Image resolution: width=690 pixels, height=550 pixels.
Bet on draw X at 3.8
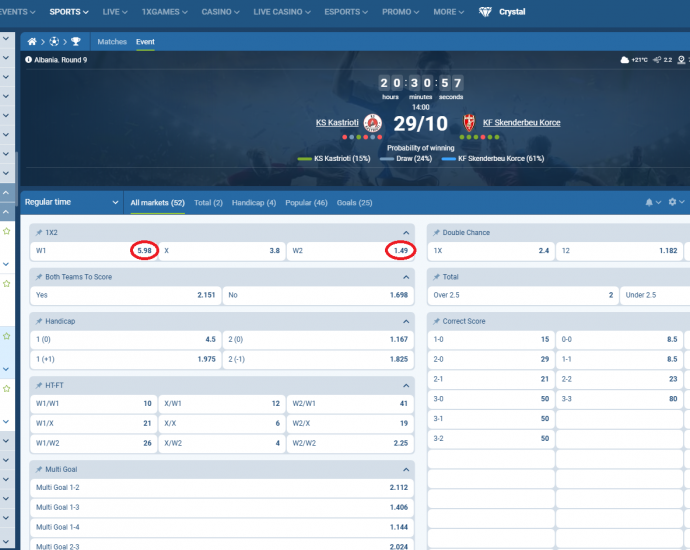pos(222,251)
